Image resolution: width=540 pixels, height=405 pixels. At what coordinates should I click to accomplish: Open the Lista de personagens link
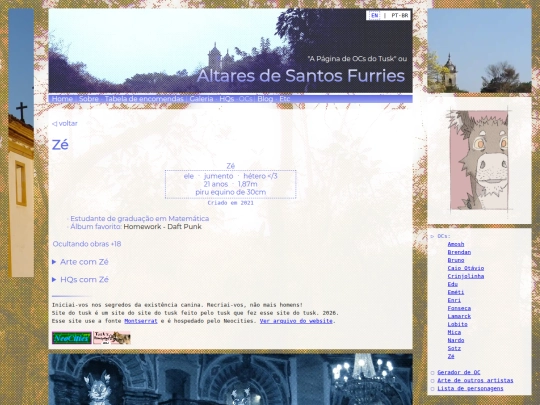pyautogui.click(x=470, y=388)
